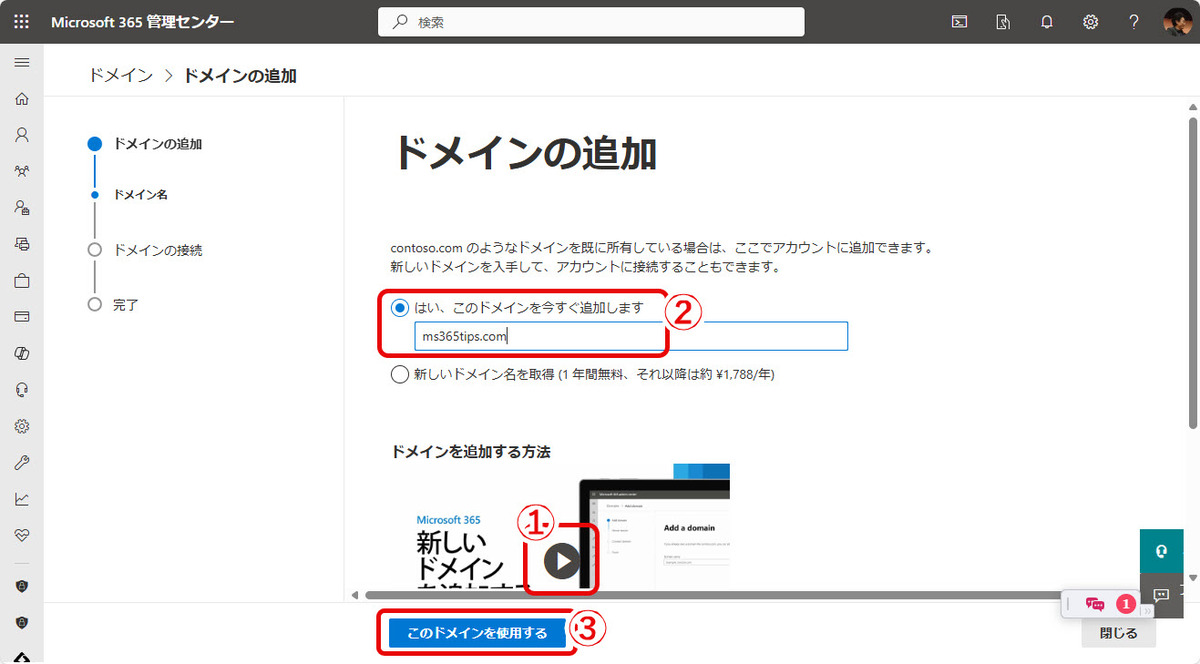
Task: Open the account profile picture
Action: pyautogui.click(x=1178, y=22)
